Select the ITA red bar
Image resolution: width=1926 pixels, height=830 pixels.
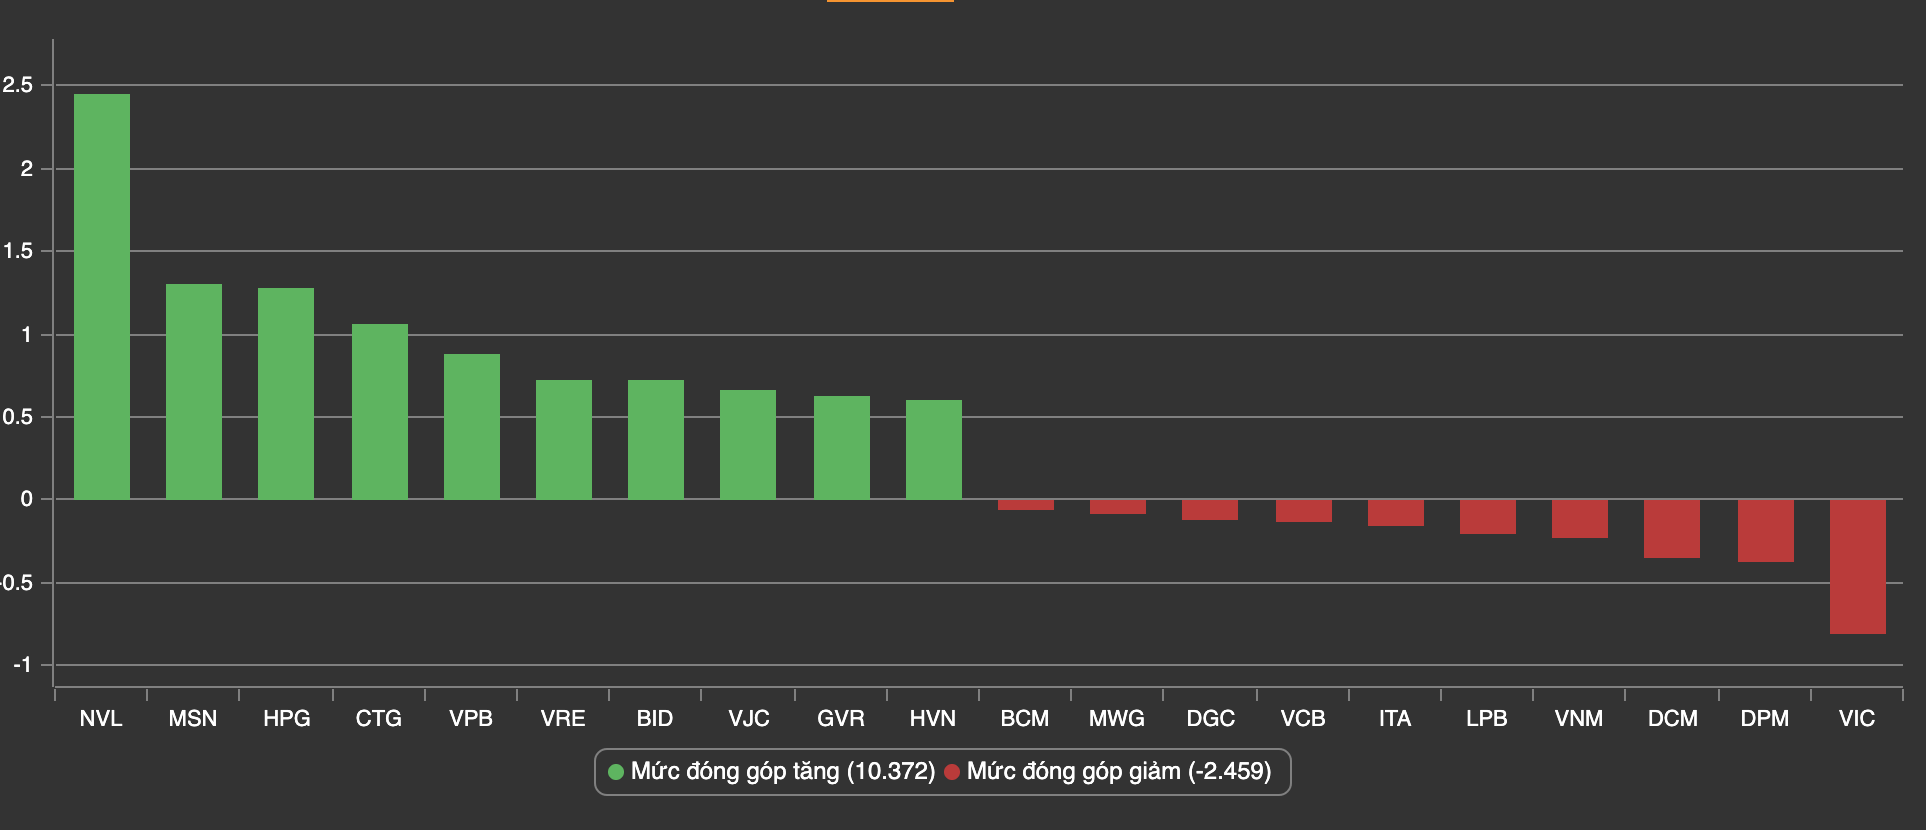tap(1396, 513)
